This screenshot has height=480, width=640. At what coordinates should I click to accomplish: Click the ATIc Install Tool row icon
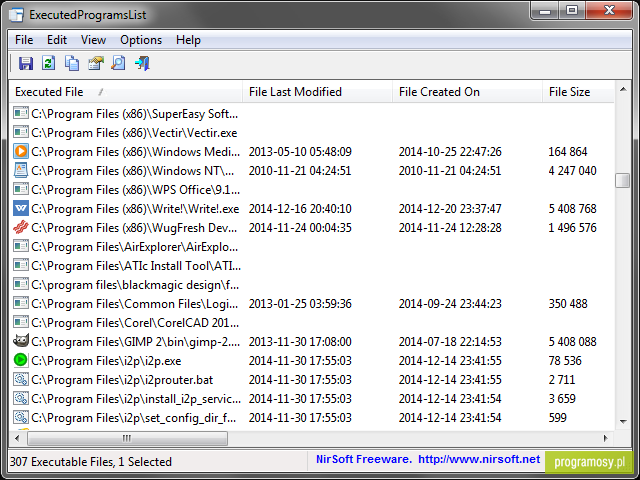pyautogui.click(x=20, y=265)
